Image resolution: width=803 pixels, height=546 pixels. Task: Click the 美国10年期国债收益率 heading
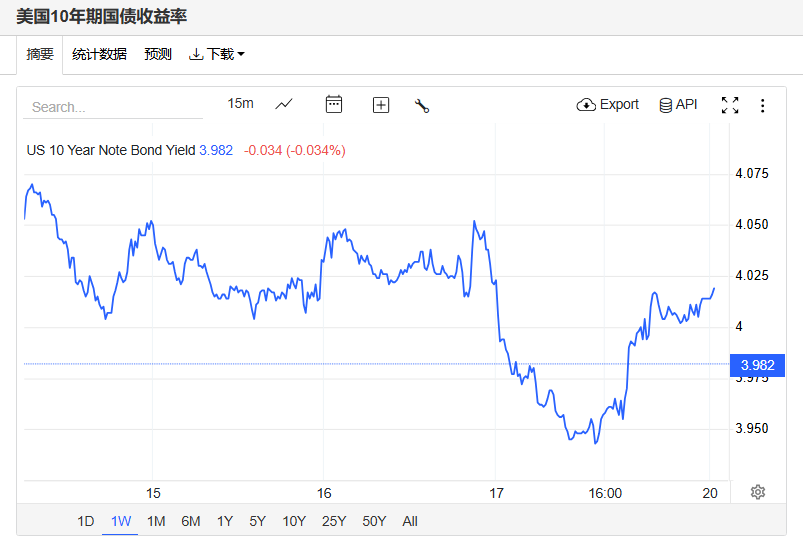101,16
